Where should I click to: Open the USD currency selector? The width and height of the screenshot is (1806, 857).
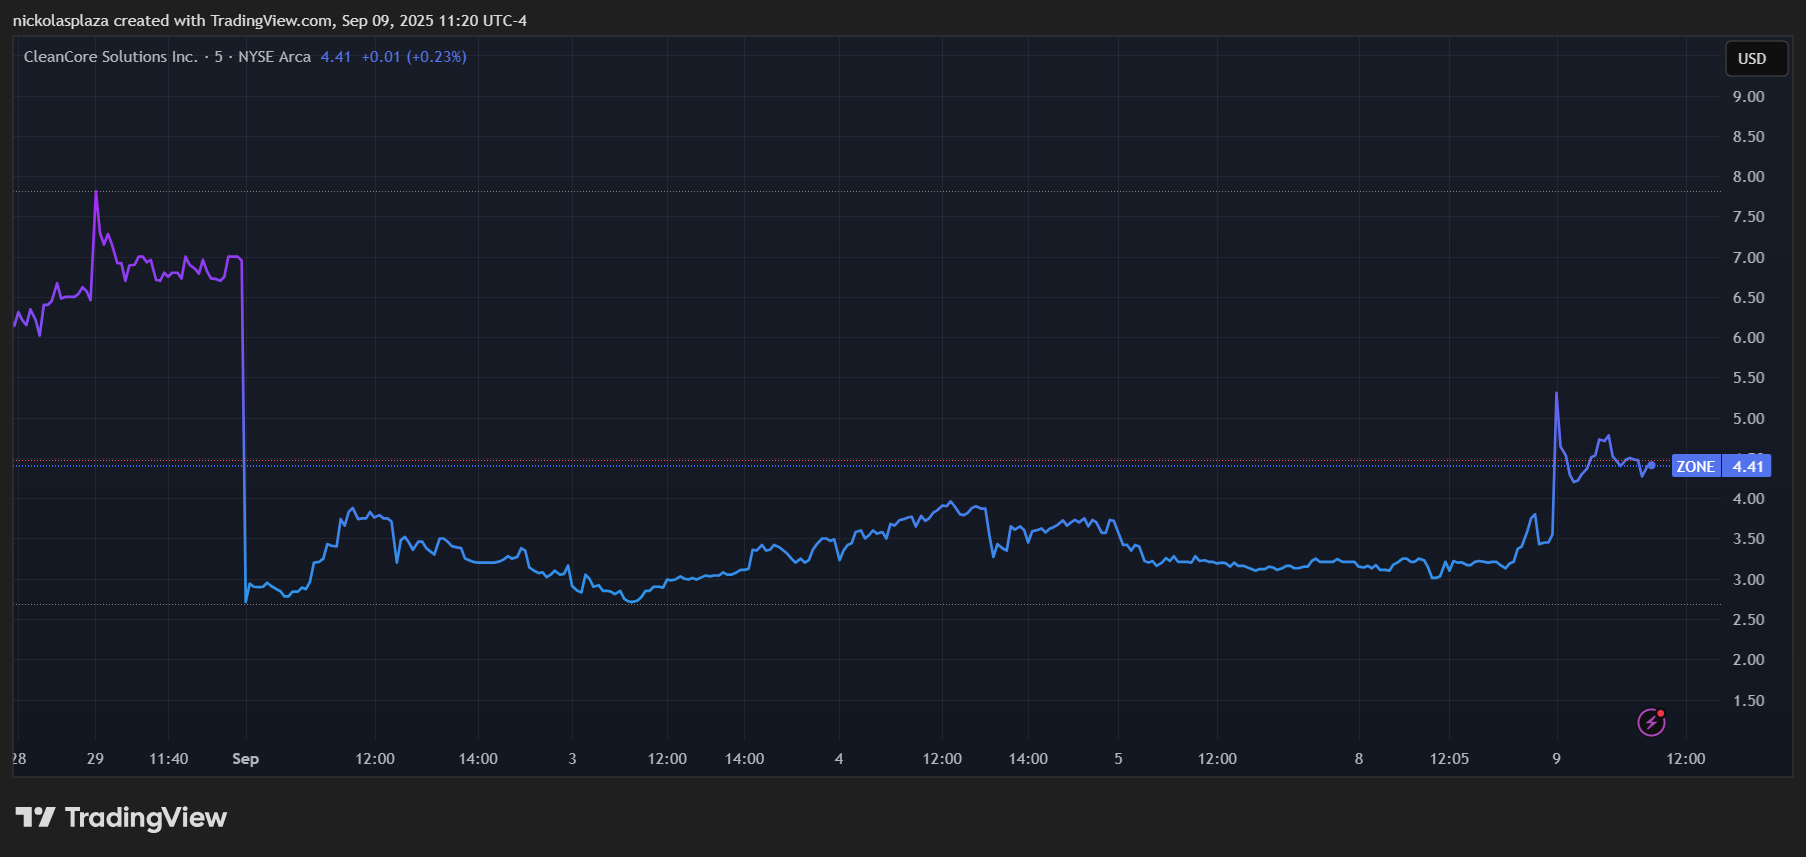tap(1751, 59)
